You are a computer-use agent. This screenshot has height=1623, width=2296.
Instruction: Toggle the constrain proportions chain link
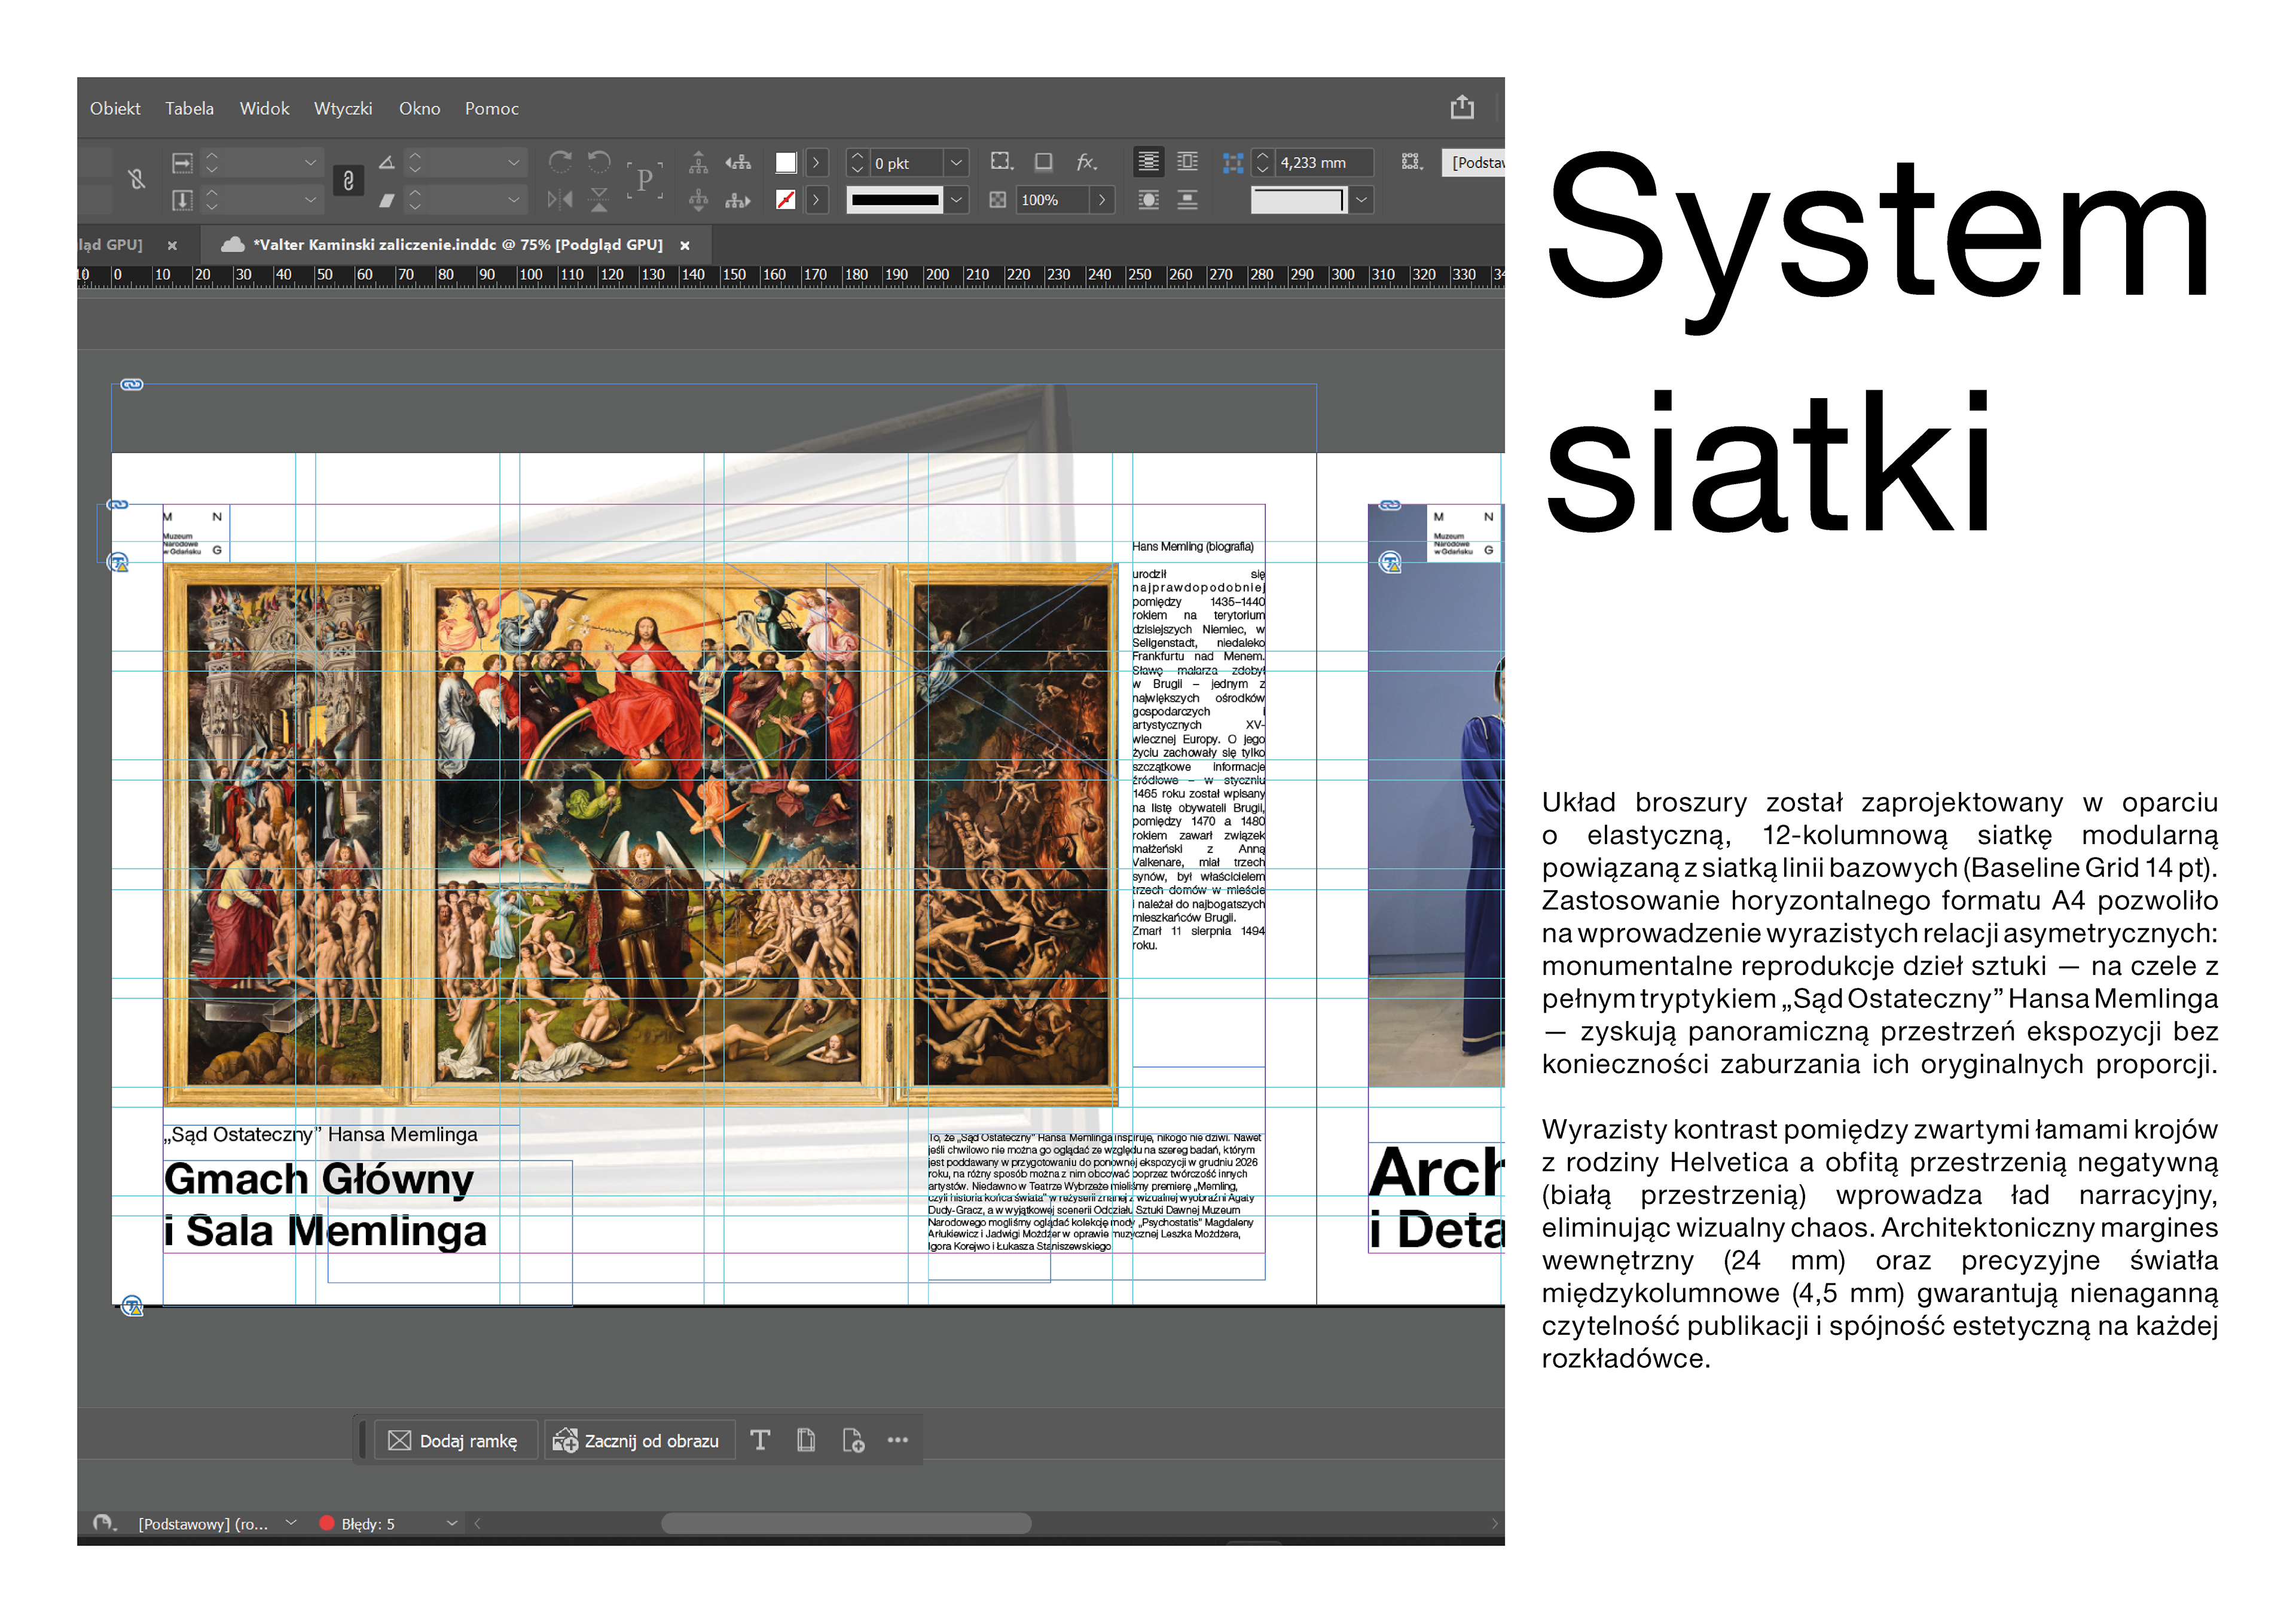point(348,181)
